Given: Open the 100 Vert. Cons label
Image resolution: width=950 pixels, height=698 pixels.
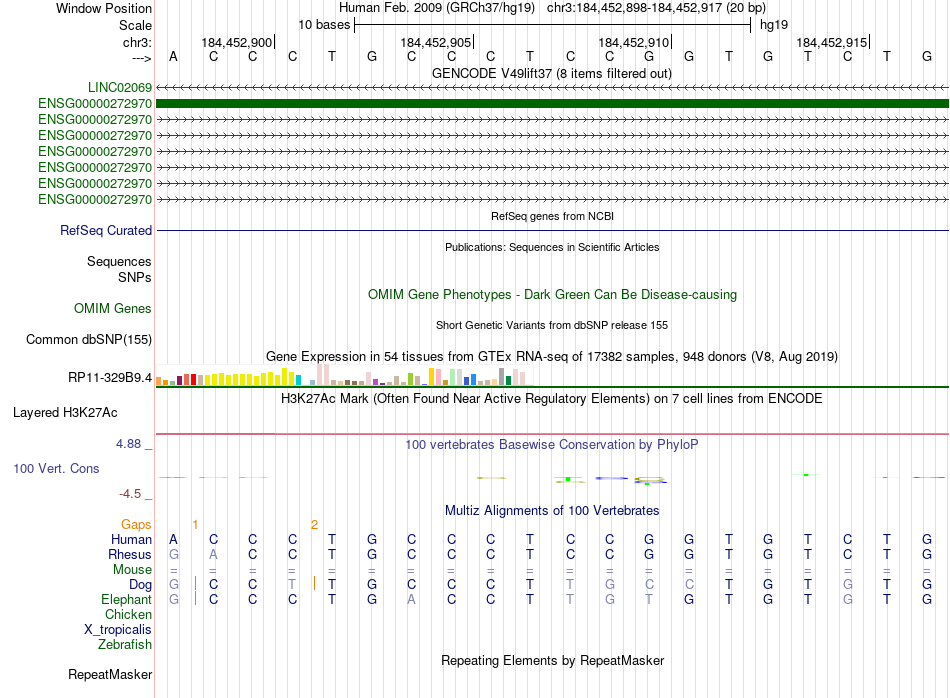Looking at the screenshot, I should coord(56,468).
